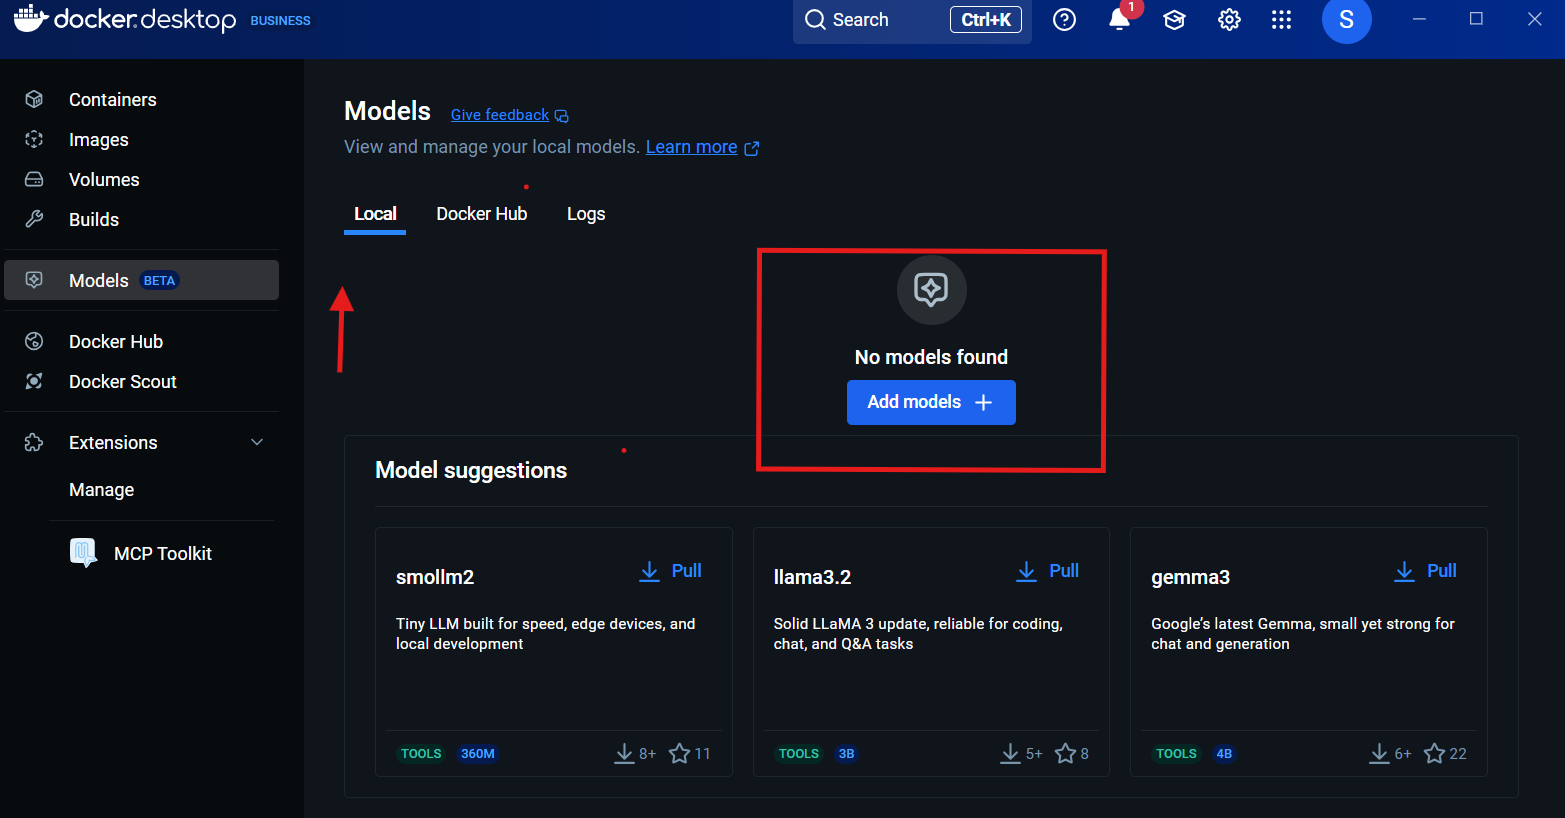Pull the gemma3 model
Screen dimensions: 1565x818
[1426, 571]
